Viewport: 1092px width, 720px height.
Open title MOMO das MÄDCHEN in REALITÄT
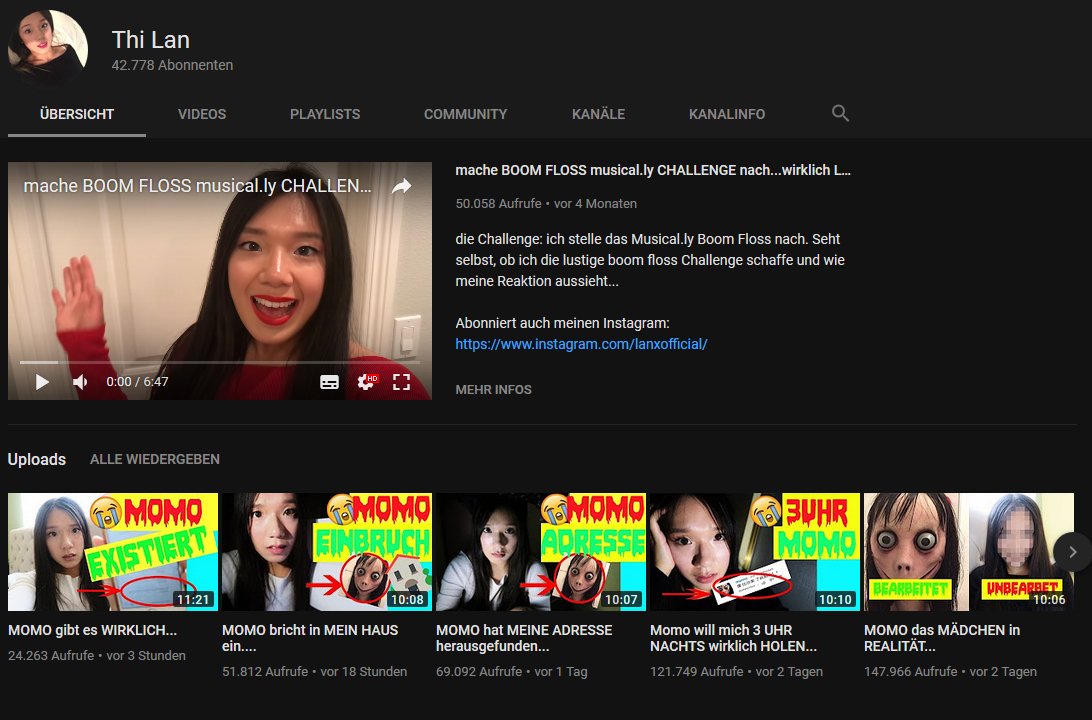[x=942, y=638]
